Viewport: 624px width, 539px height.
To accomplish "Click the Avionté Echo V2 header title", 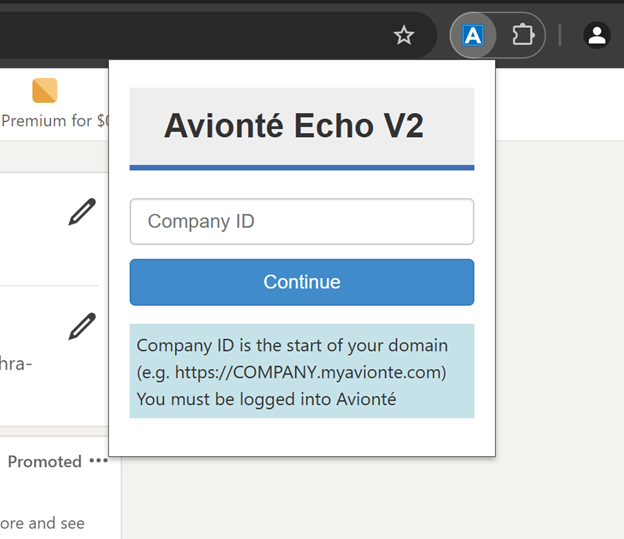I will pos(293,126).
